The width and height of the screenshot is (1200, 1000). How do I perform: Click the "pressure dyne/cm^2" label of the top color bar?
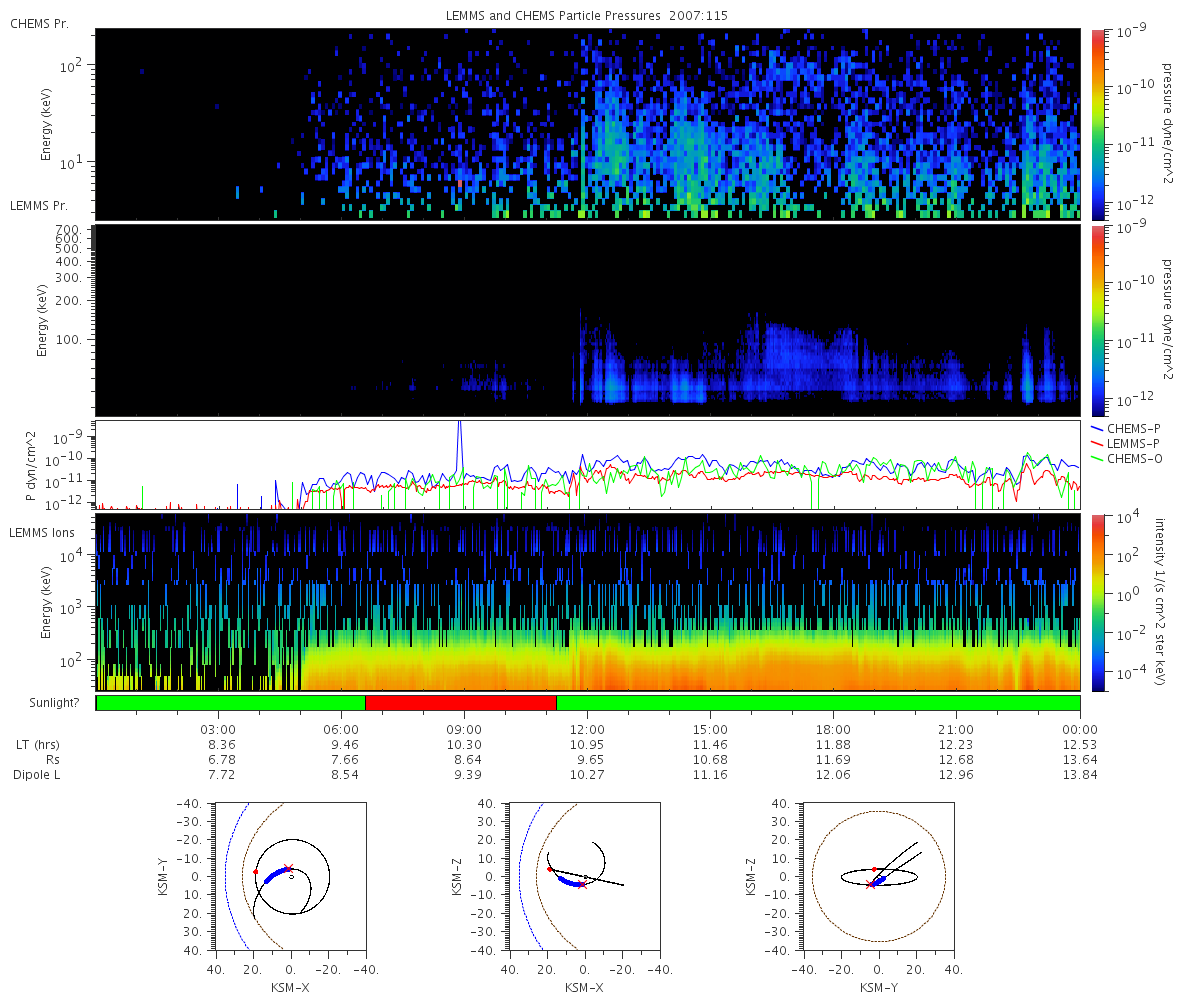[x=1167, y=123]
